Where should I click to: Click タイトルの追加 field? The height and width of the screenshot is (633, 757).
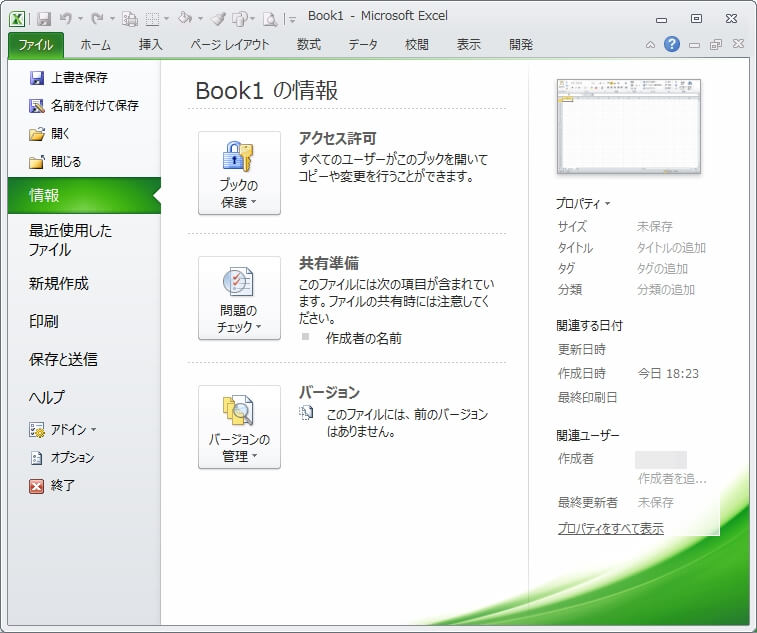click(x=671, y=248)
